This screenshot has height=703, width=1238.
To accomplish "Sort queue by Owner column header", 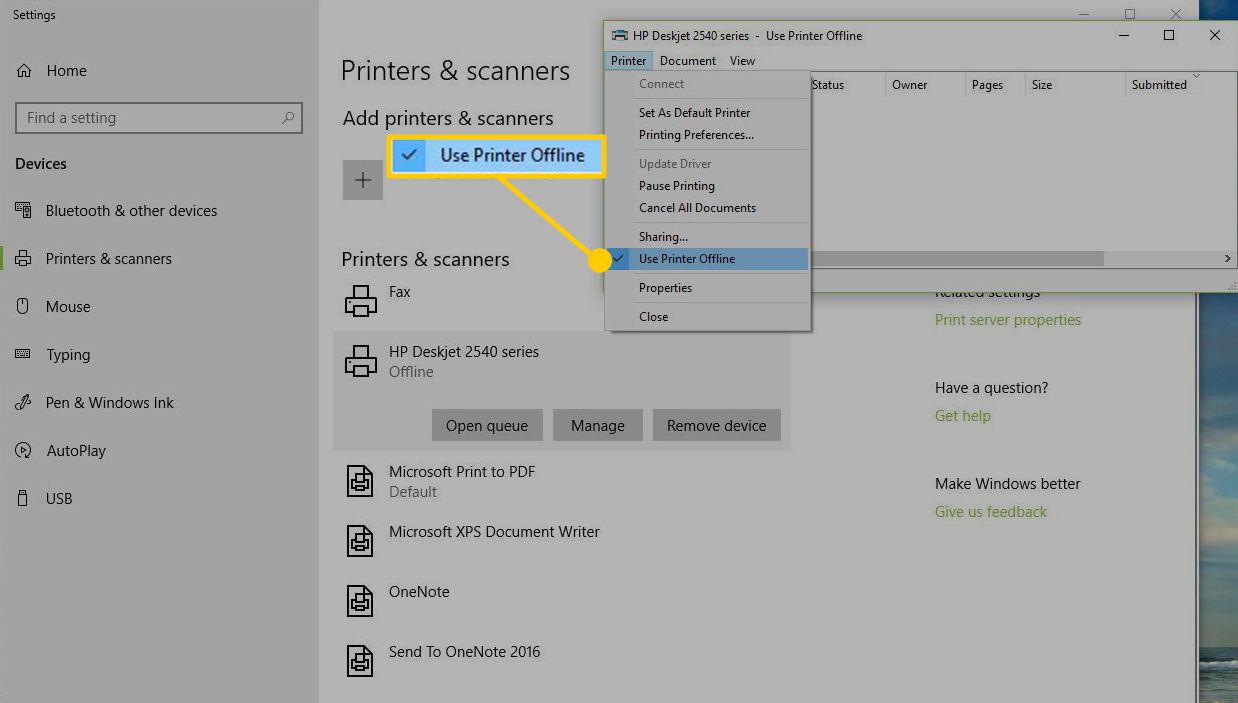I will point(910,85).
